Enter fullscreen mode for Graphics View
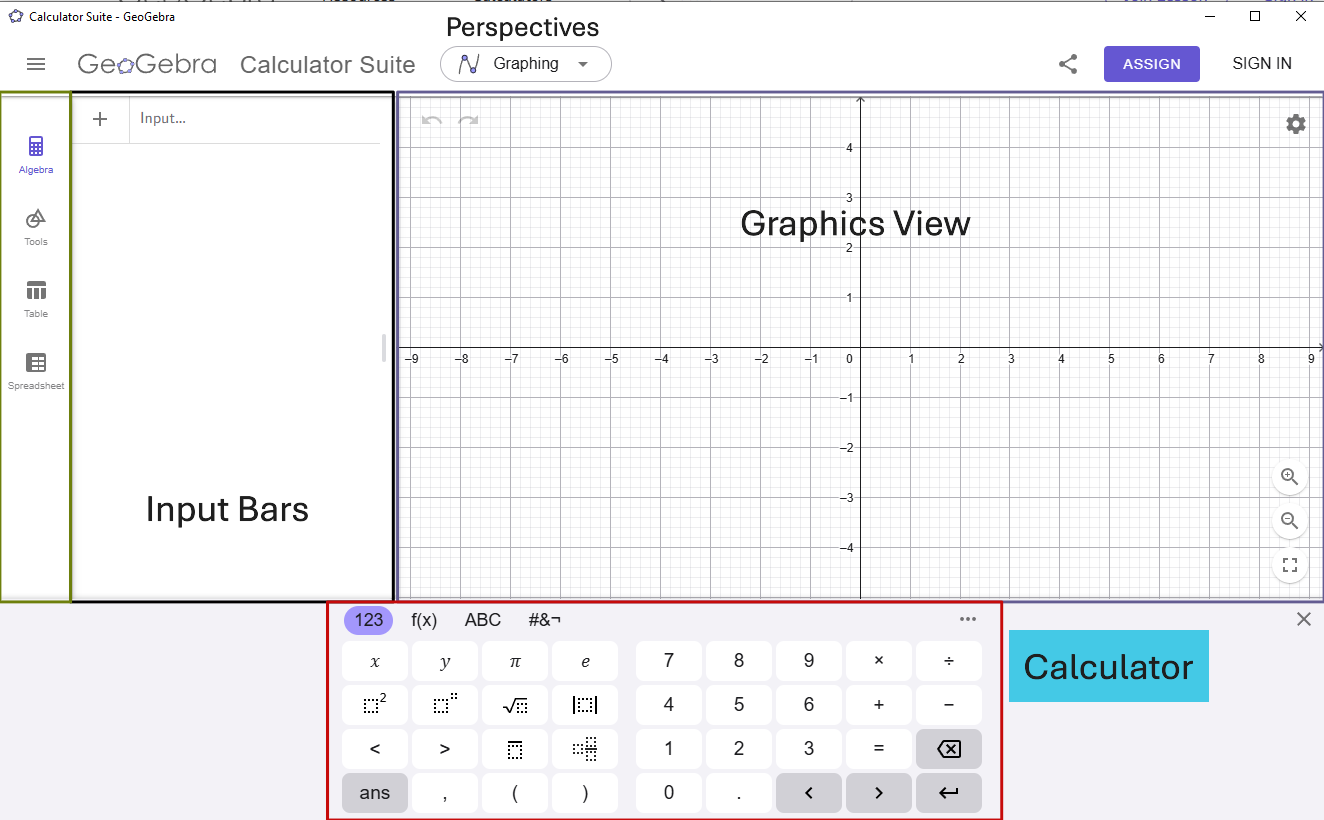The width and height of the screenshot is (1324, 820). 1289,565
